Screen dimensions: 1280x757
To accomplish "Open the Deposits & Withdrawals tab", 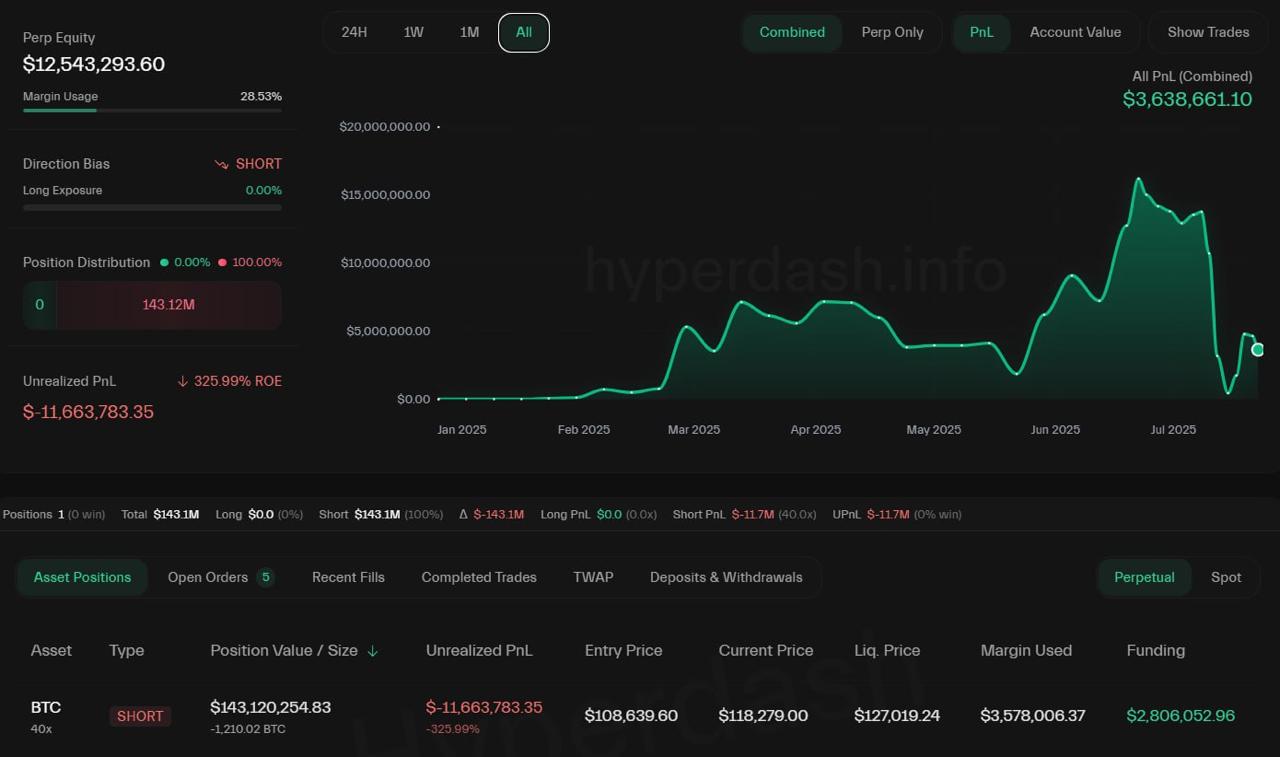I will tap(726, 577).
